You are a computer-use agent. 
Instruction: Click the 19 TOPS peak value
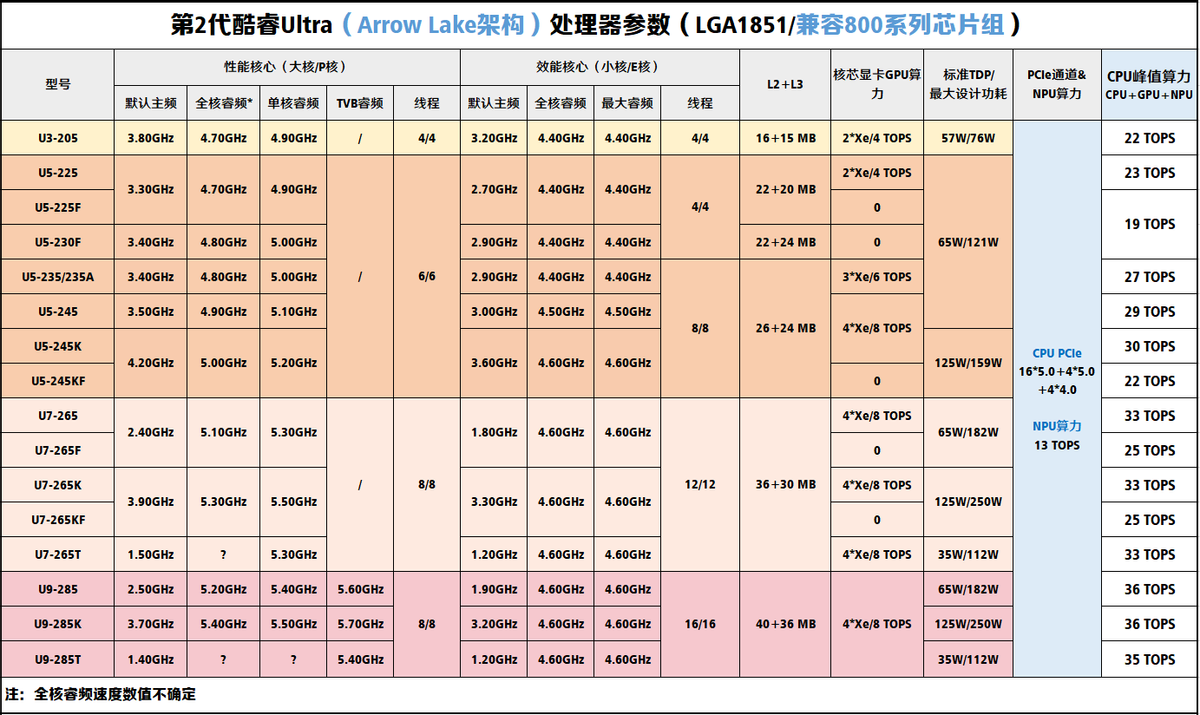tap(1149, 225)
